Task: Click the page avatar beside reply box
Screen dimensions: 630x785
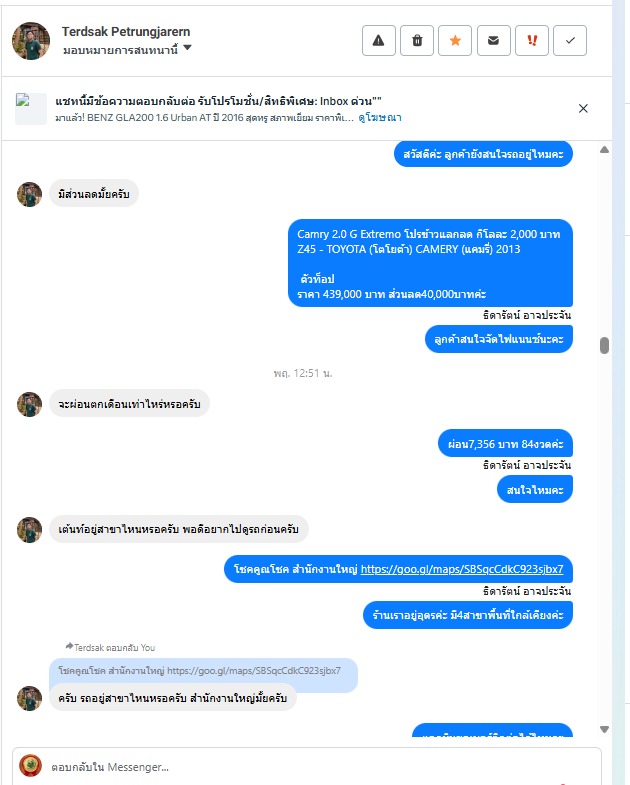Action: coord(30,766)
